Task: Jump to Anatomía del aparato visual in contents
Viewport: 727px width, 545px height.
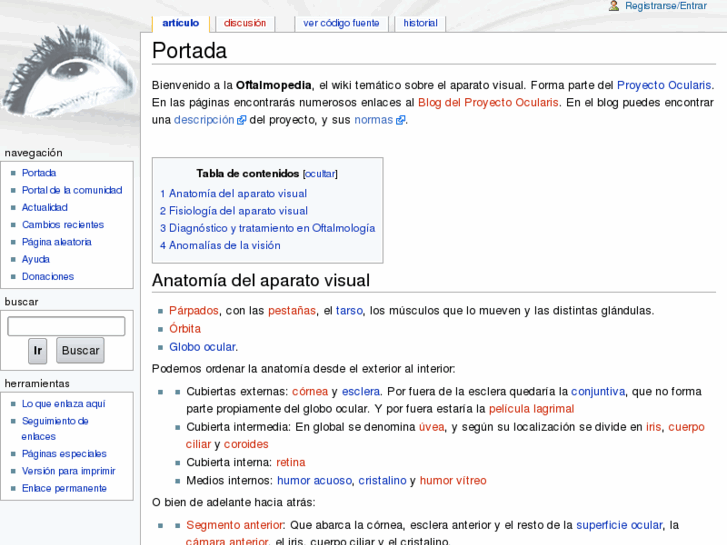Action: (x=233, y=193)
